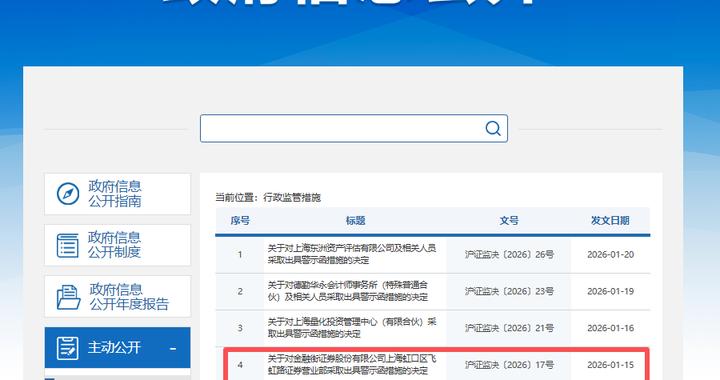Click the compass icon for 政府信息公开指南
This screenshot has height=380, width=720.
coord(68,194)
